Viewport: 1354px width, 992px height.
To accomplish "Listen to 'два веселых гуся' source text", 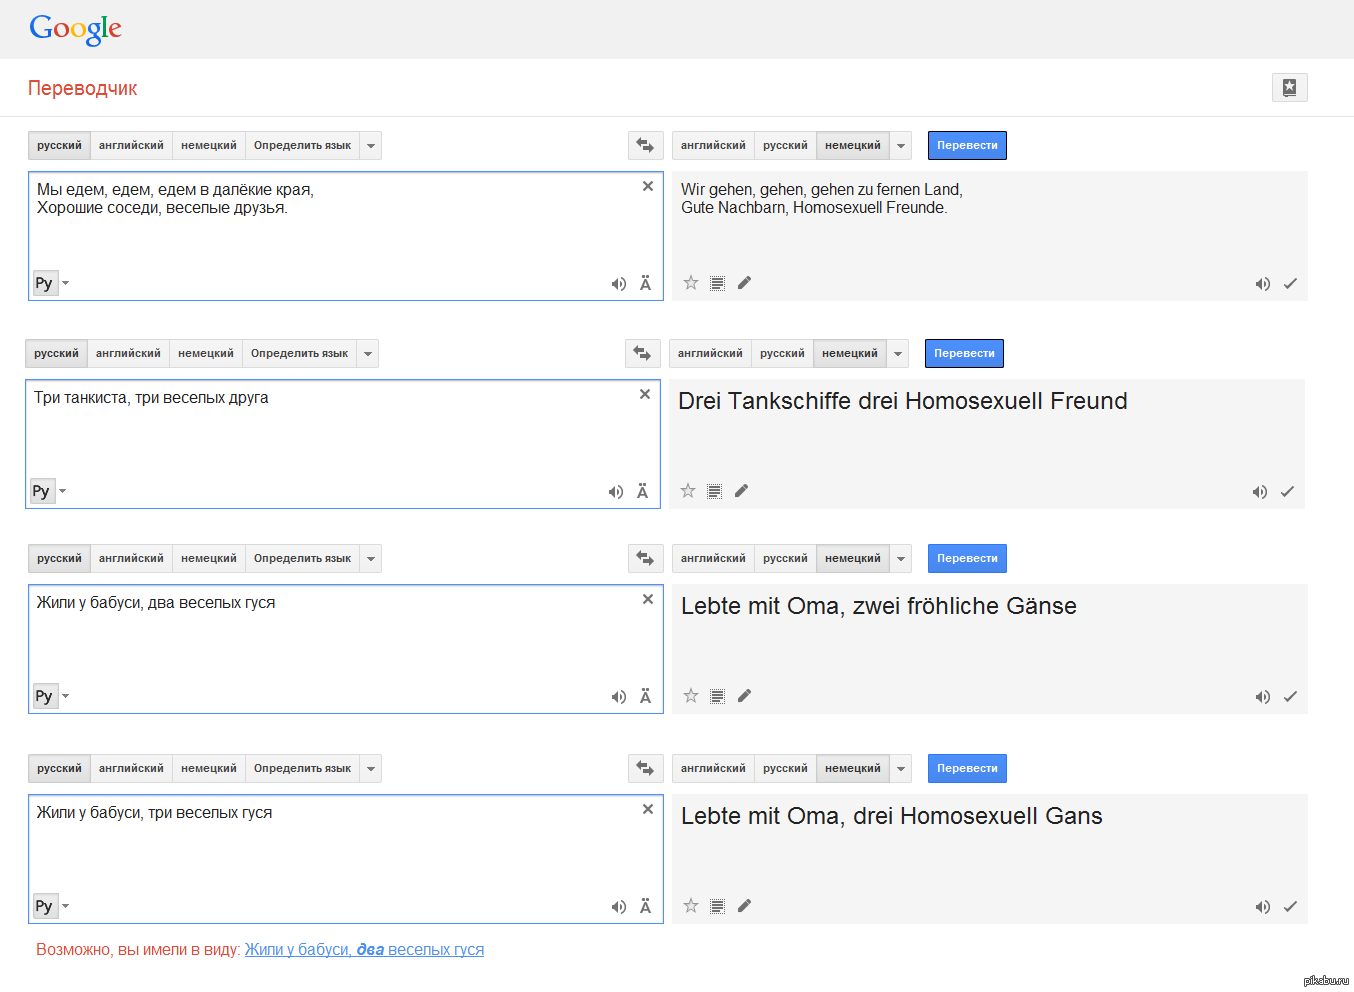I will click(619, 697).
